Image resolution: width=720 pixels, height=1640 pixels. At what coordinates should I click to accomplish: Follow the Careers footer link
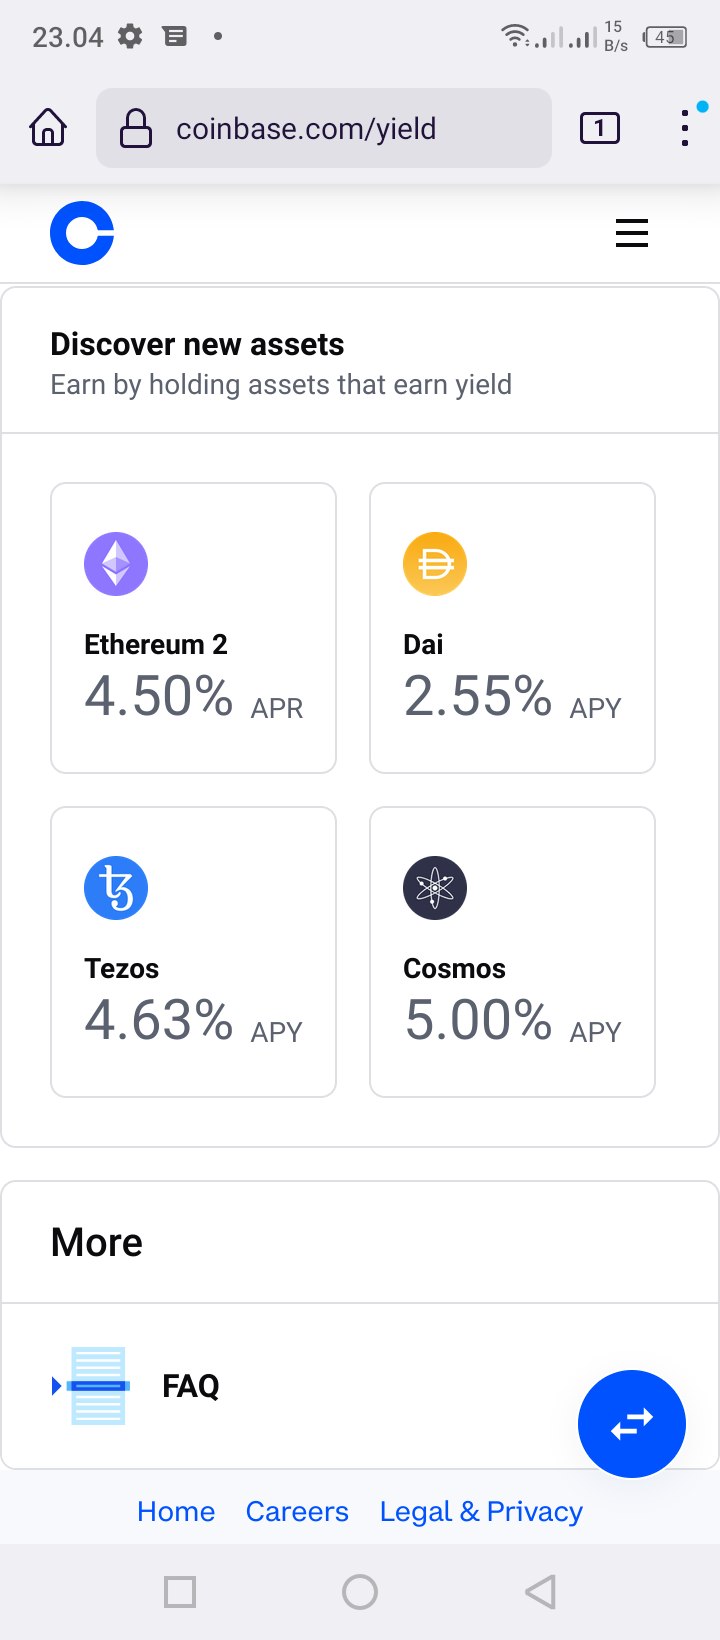tap(297, 1511)
